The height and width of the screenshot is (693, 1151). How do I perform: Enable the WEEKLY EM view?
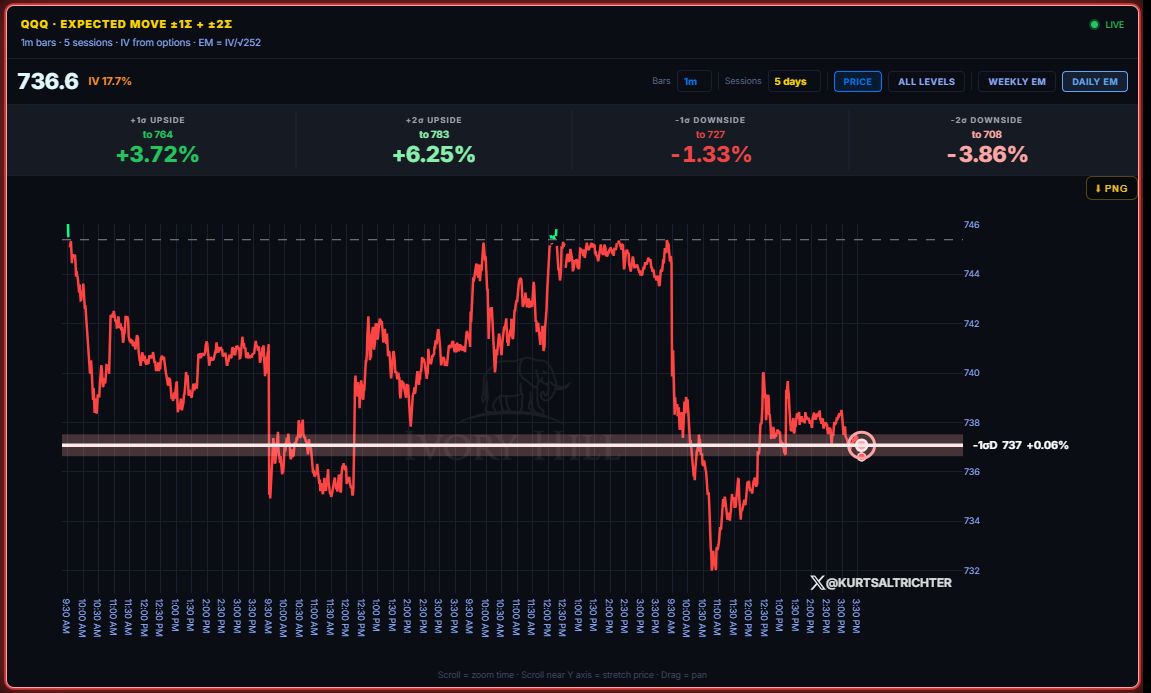[x=1017, y=81]
